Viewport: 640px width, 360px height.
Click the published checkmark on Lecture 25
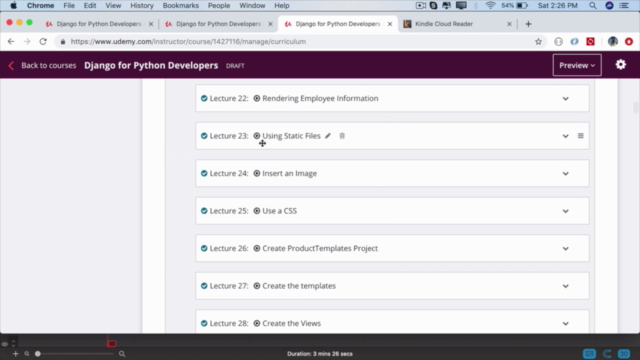pyautogui.click(x=204, y=211)
